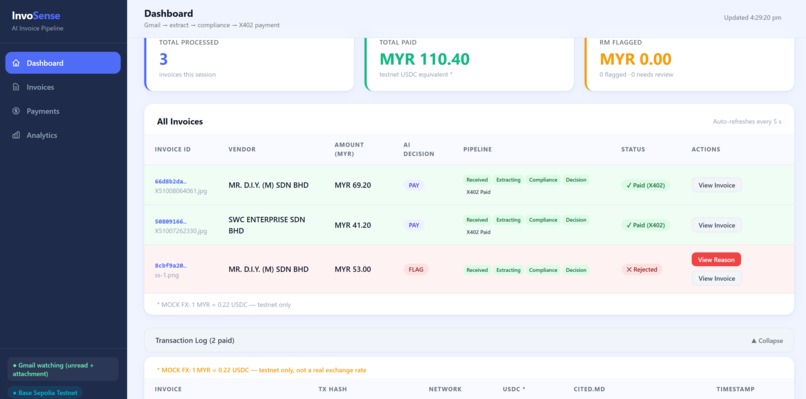Click the Base Sepolia Testnet badge

click(45, 393)
